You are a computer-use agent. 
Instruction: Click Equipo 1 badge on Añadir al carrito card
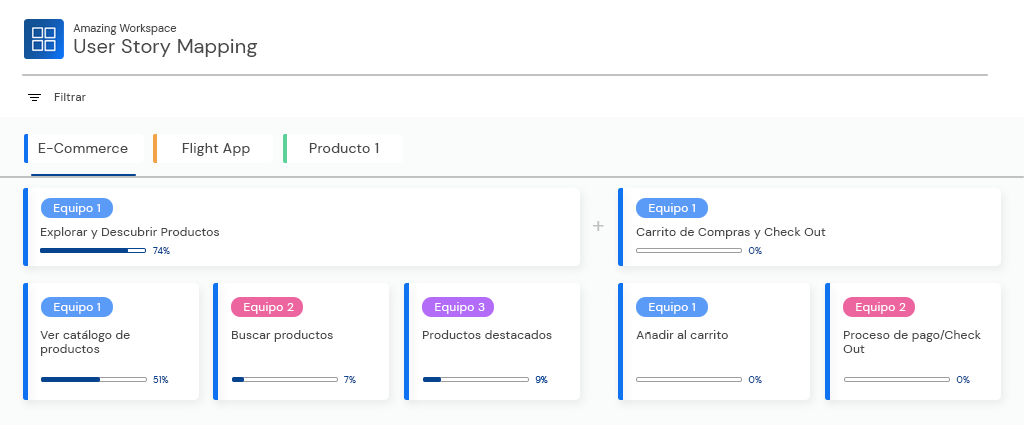point(672,307)
